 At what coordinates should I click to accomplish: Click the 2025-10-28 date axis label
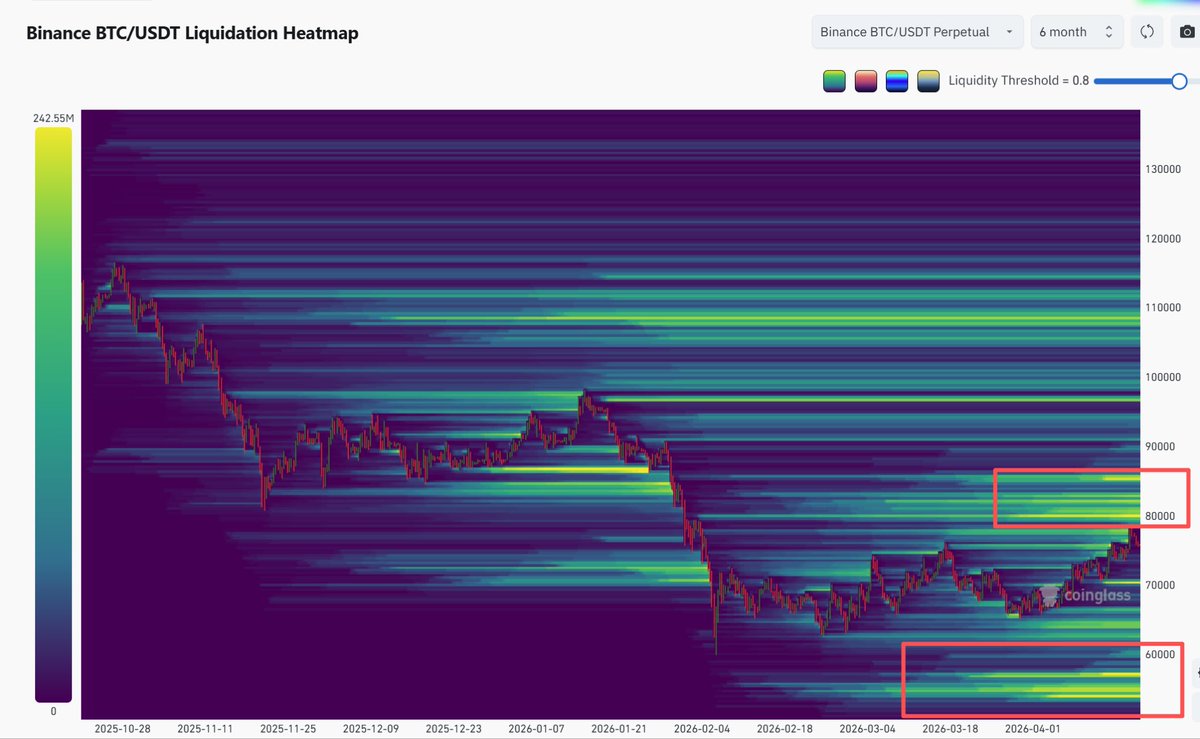122,729
